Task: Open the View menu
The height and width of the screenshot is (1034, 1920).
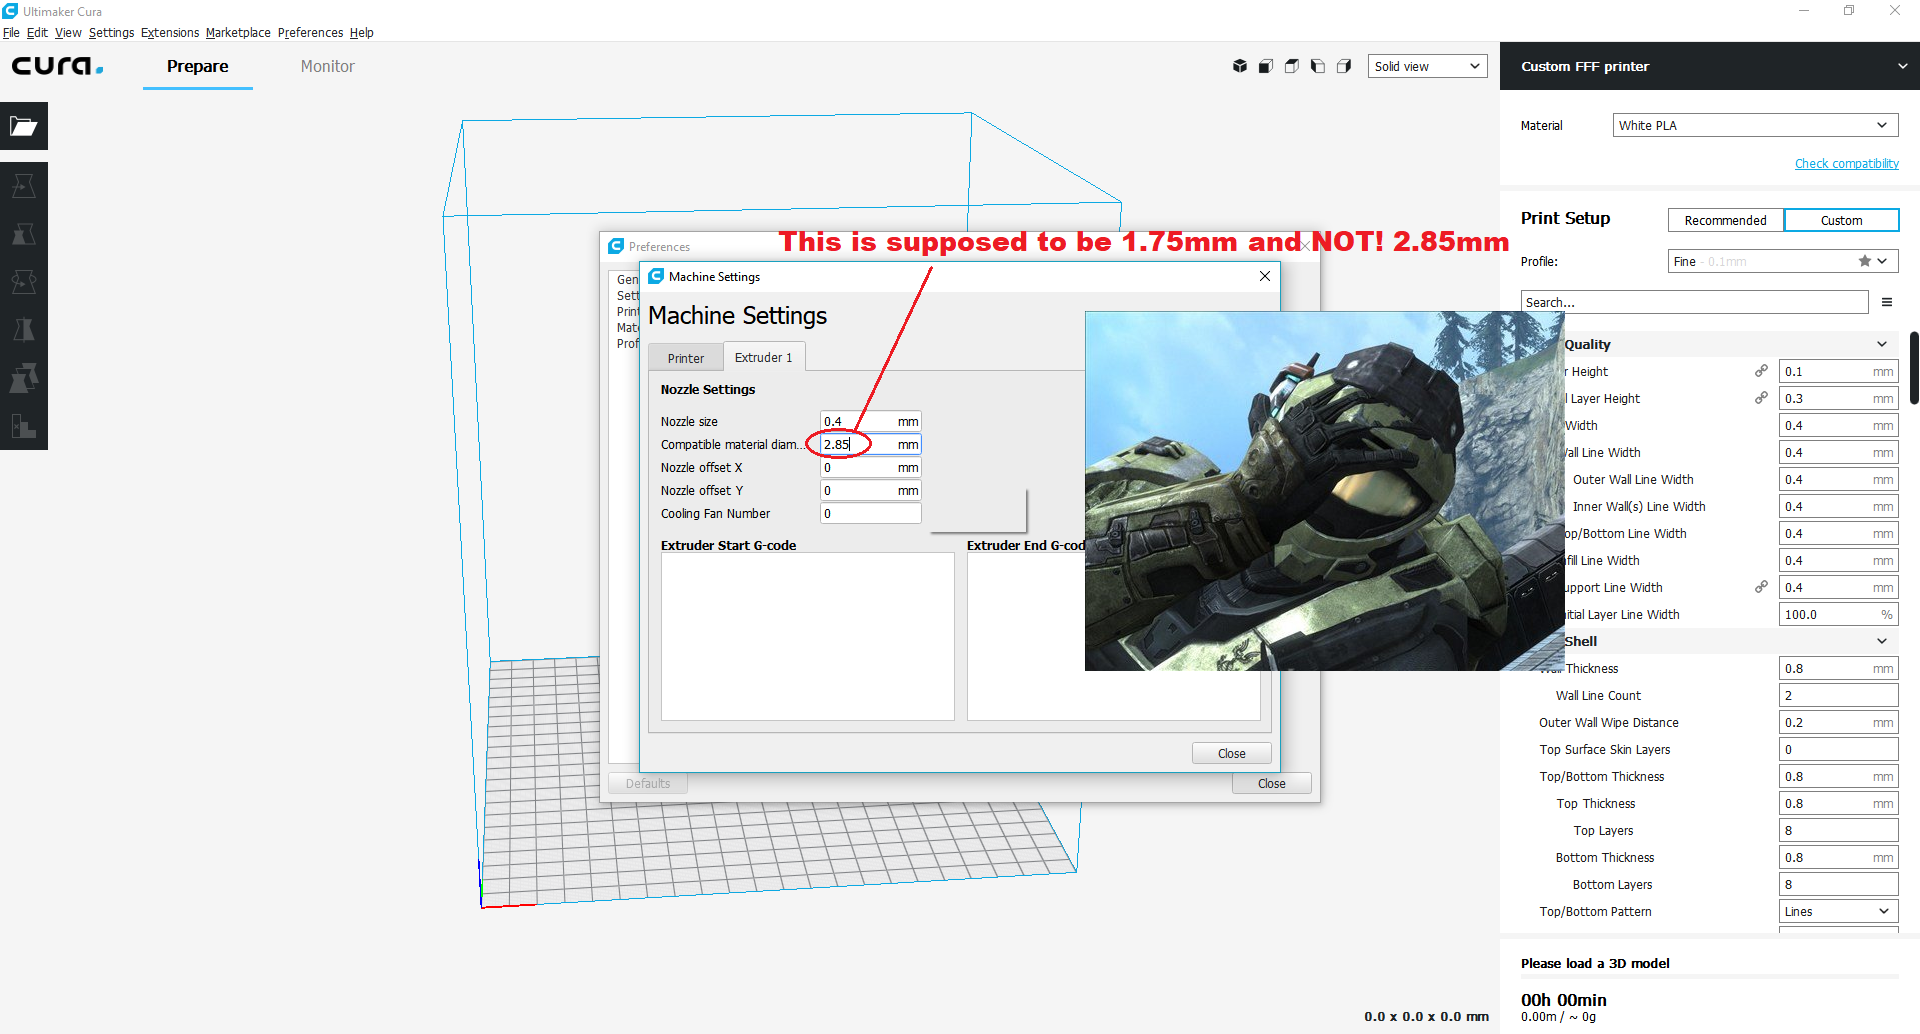Action: [x=68, y=33]
